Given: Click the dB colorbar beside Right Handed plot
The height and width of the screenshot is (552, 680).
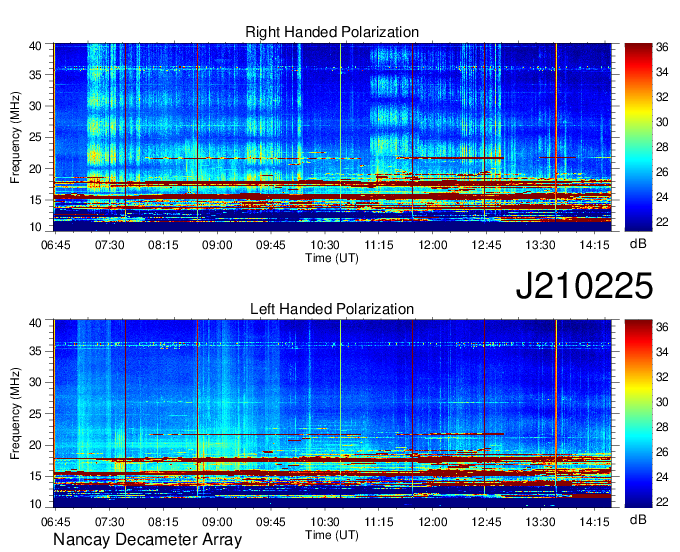Looking at the screenshot, I should tap(638, 137).
